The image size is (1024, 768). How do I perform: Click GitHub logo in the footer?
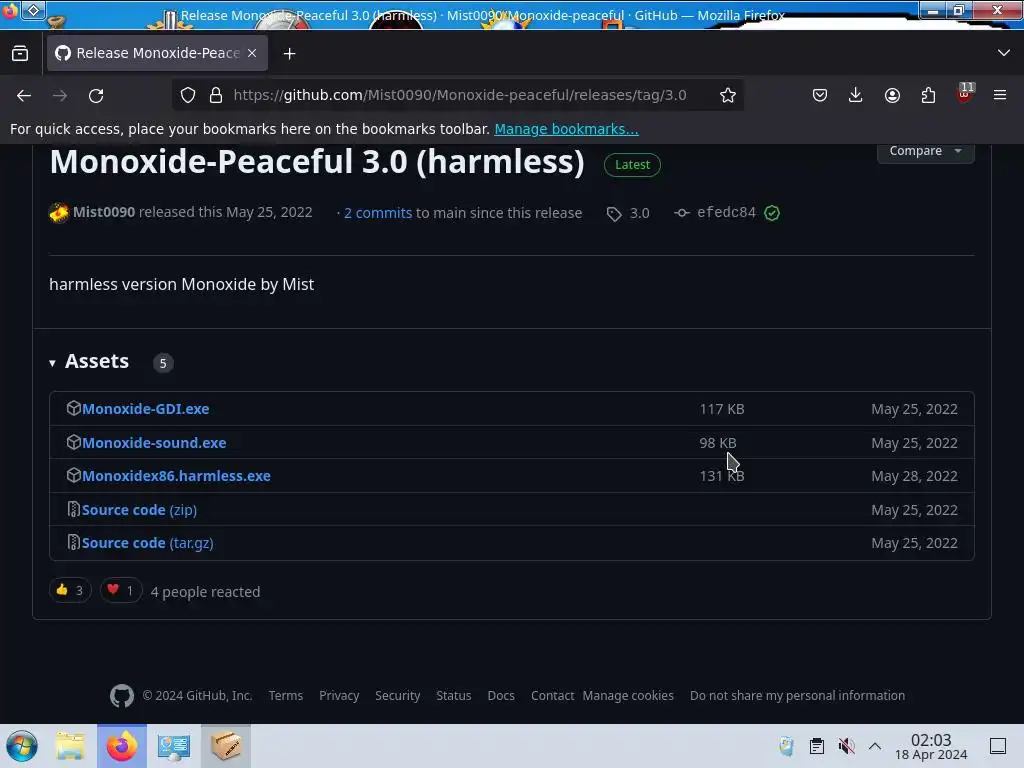[x=121, y=696]
